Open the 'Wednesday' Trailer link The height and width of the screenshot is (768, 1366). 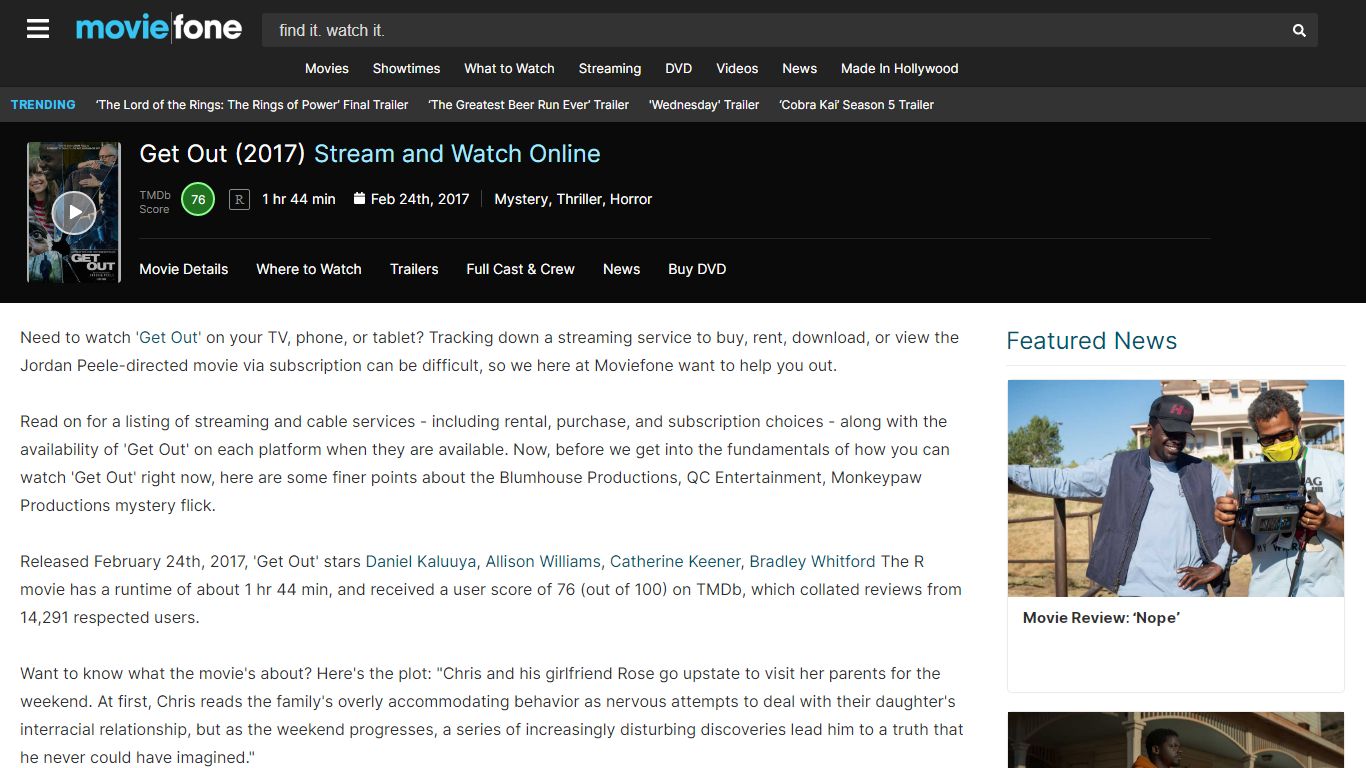704,105
